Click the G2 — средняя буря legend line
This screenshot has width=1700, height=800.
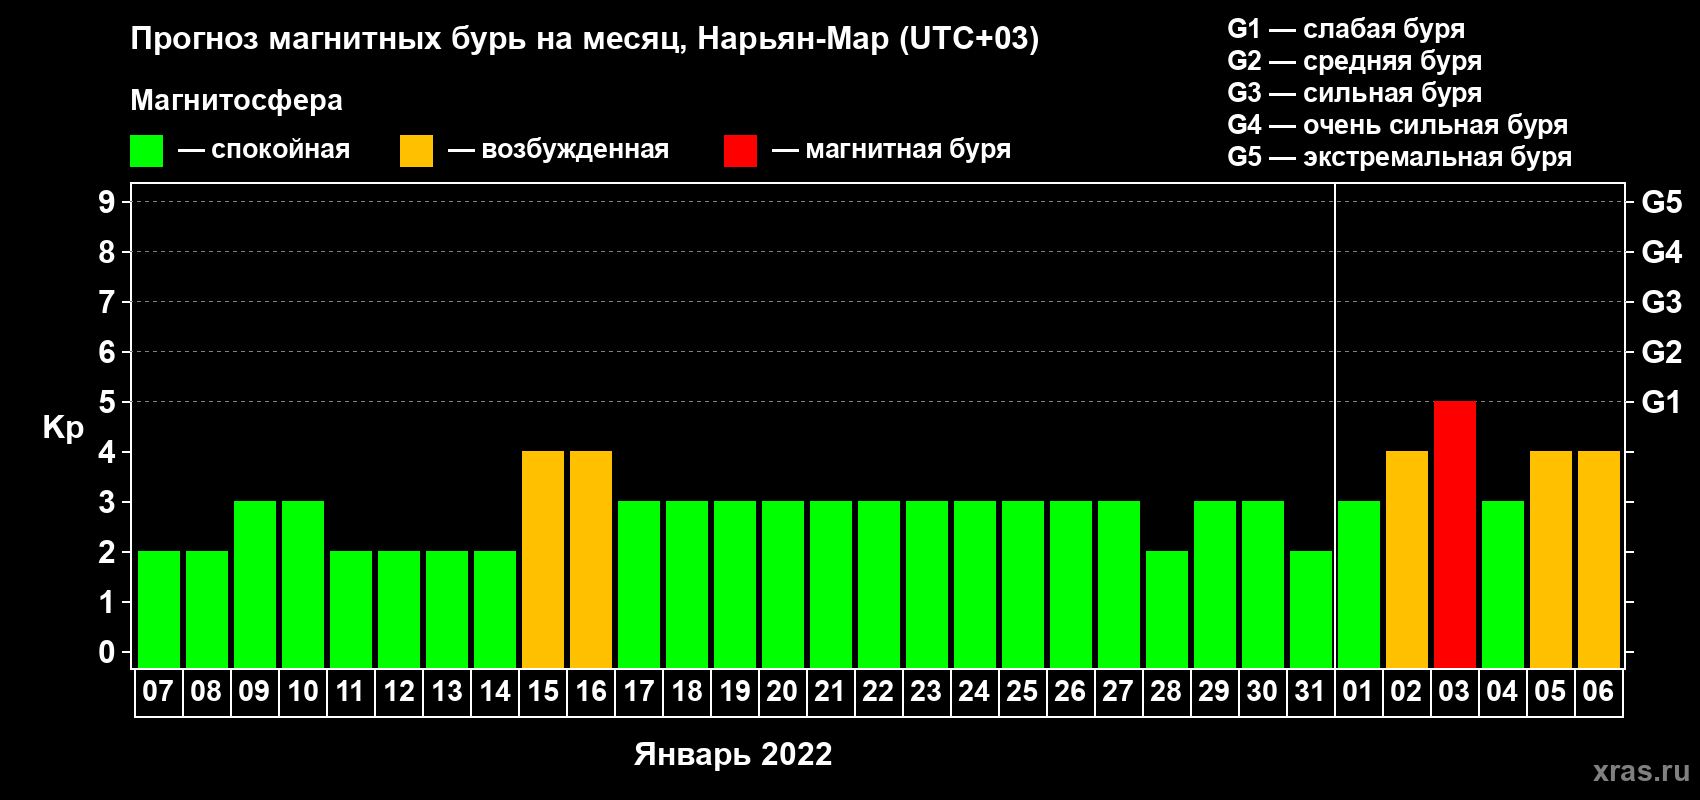point(1354,61)
